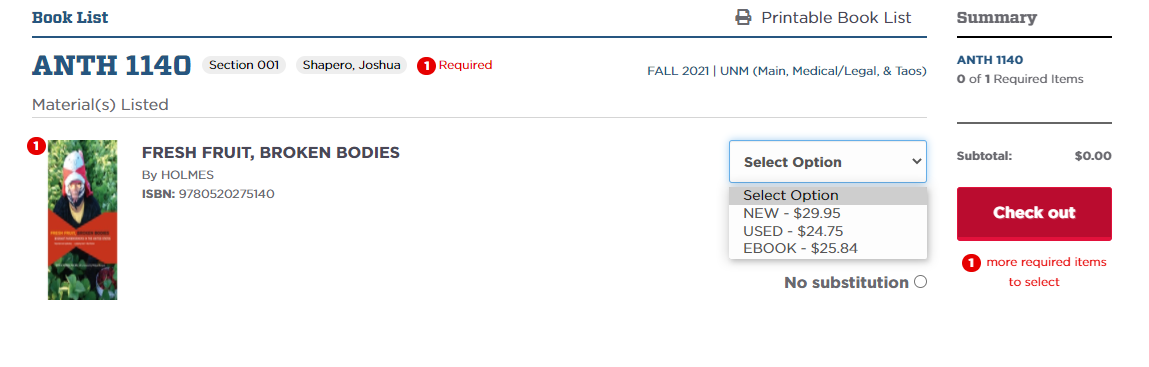Click the red number badge on book cover
This screenshot has height=367, width=1149.
(x=37, y=147)
